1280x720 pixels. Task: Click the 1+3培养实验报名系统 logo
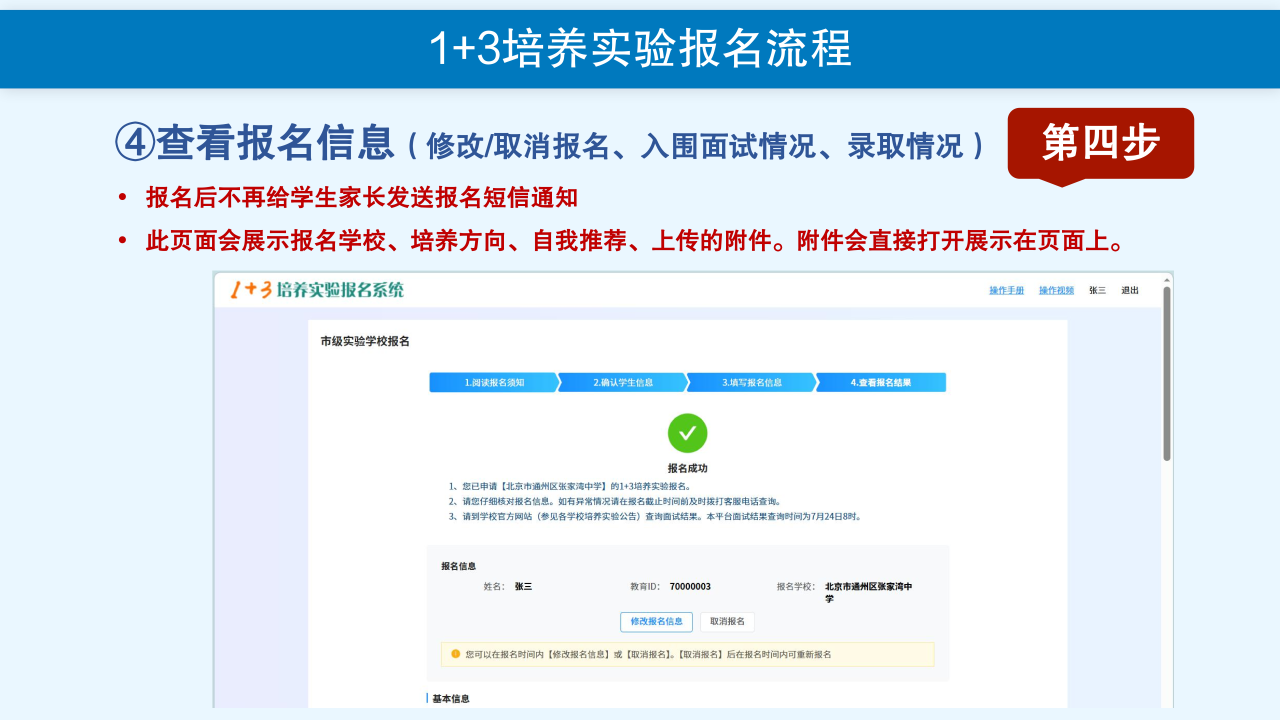[317, 290]
